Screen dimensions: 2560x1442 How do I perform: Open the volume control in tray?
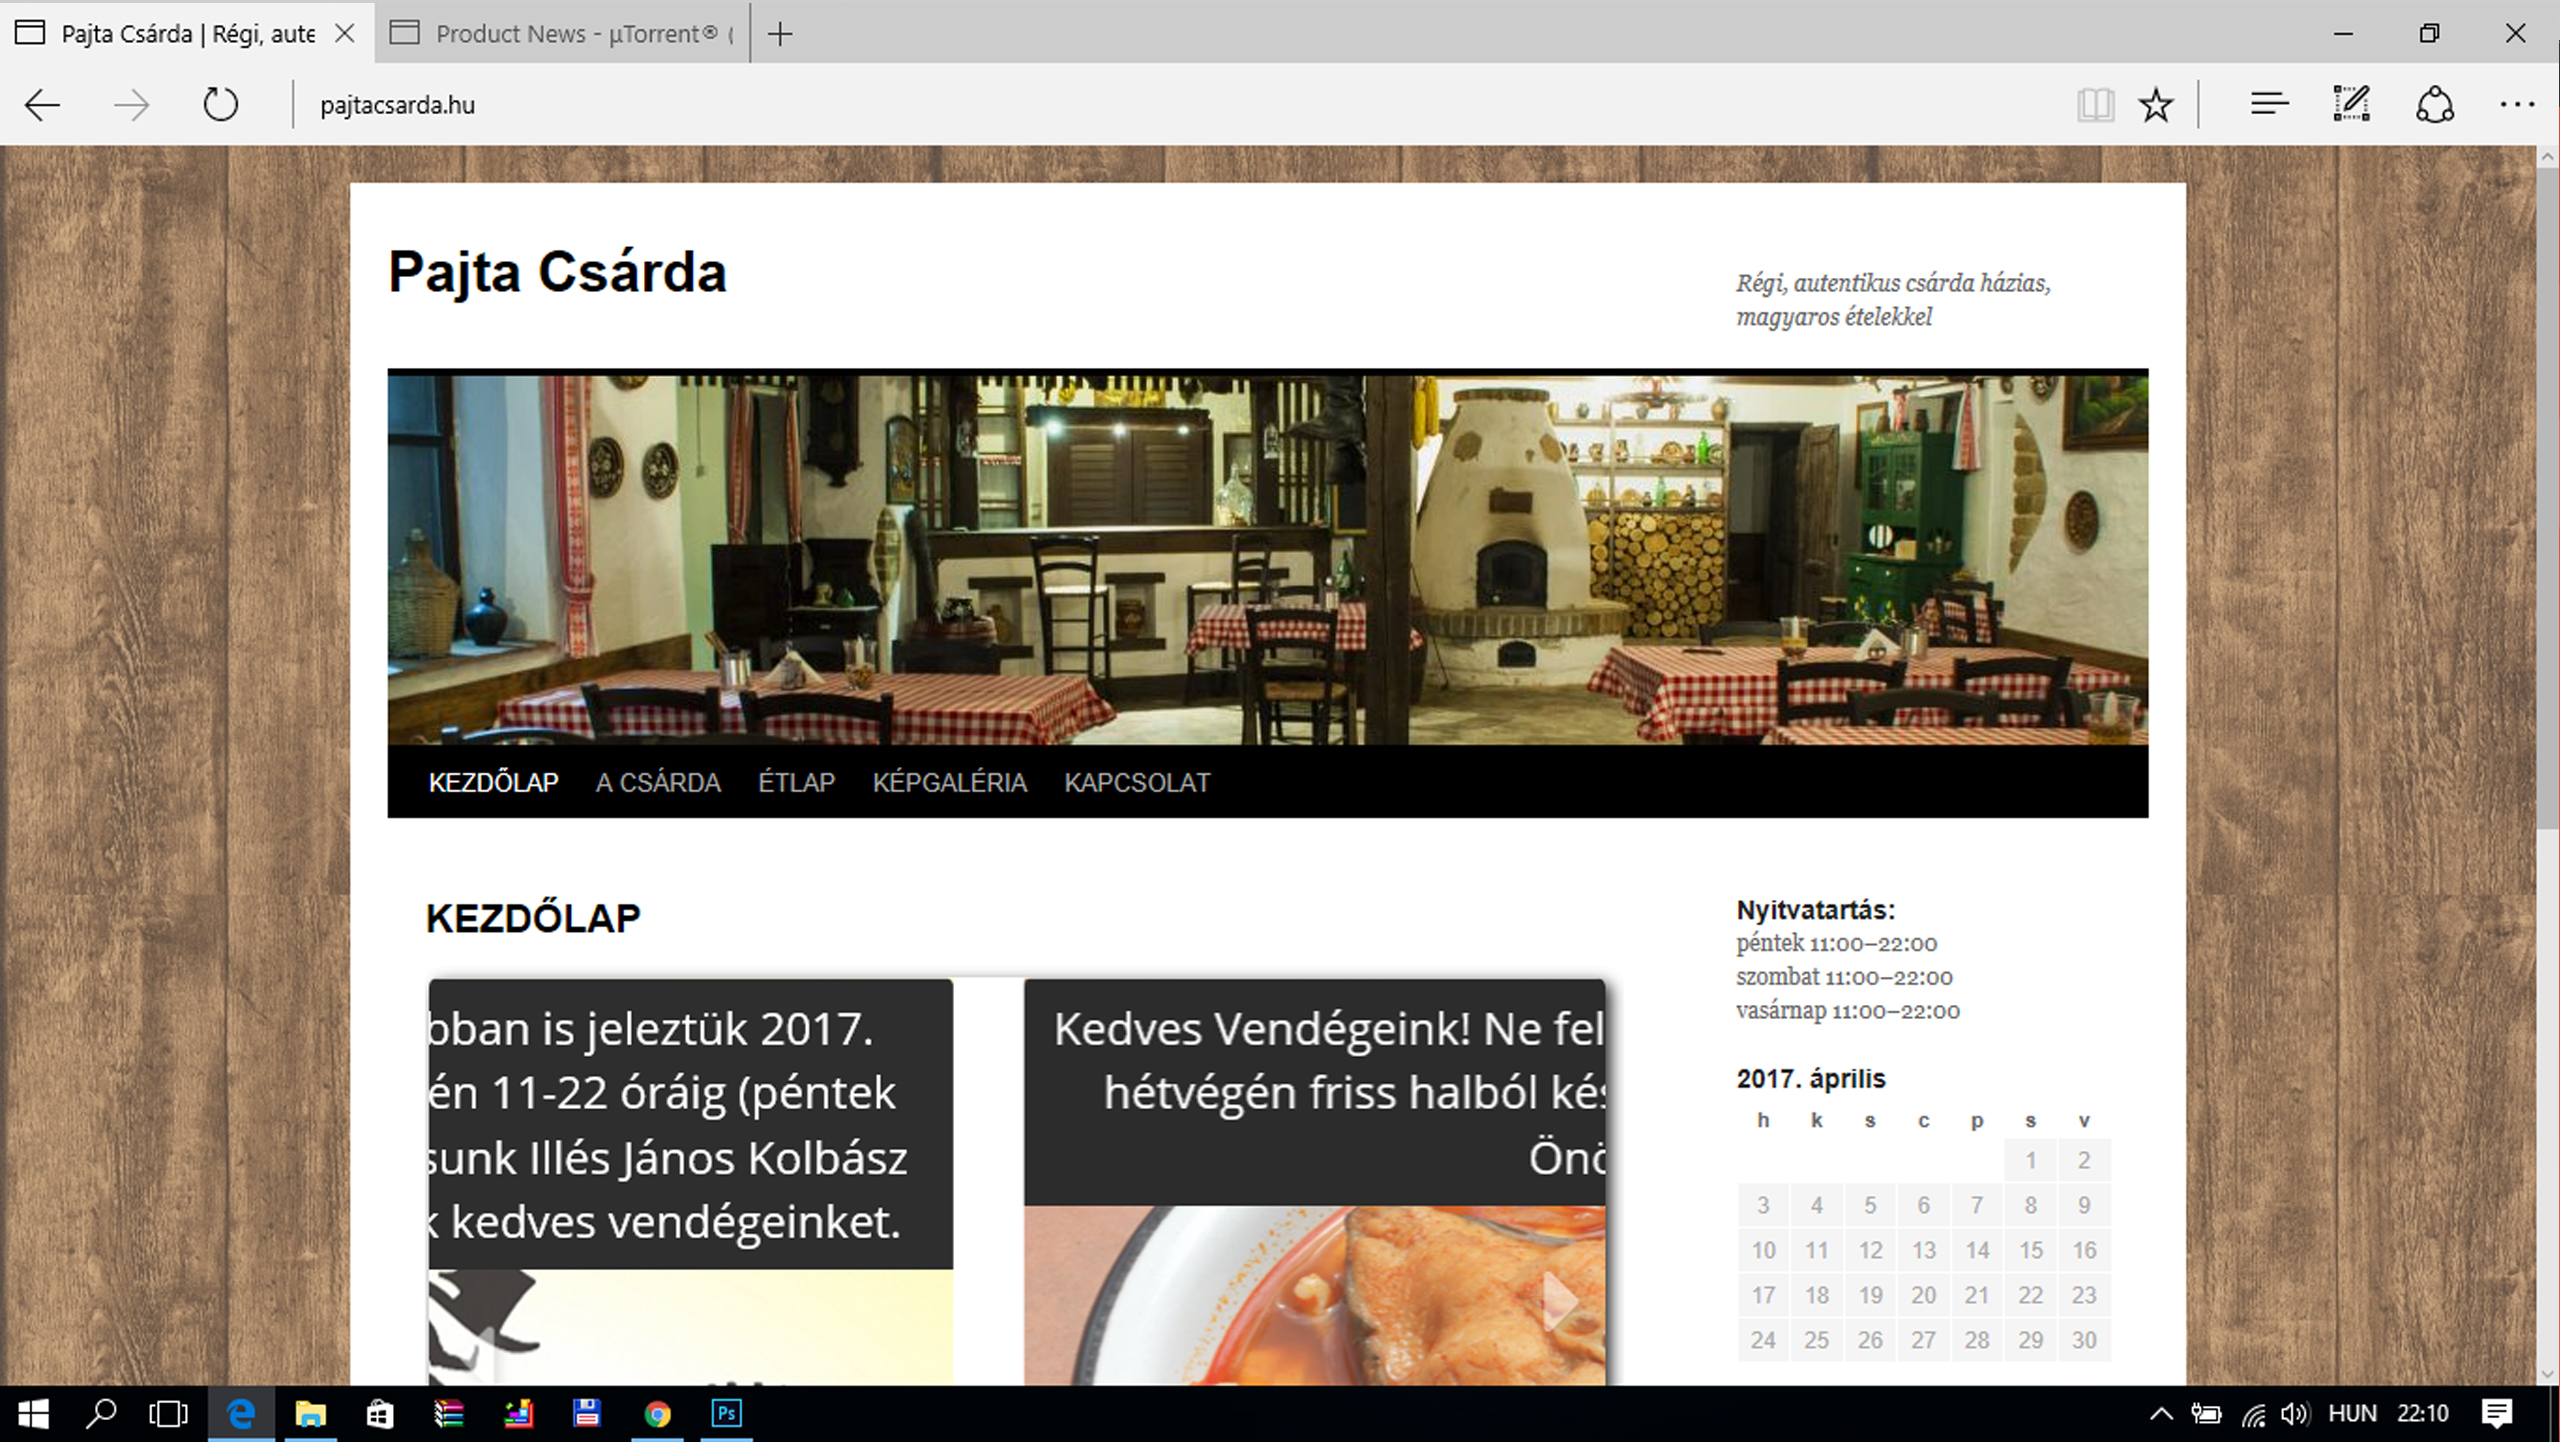click(2294, 1413)
